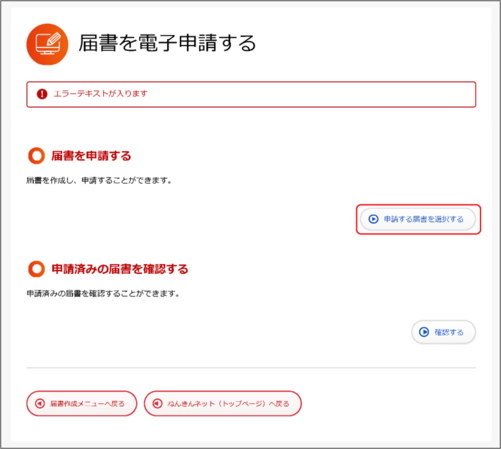Click the orange ring beside 申請済みの届書を確認する
501x449 pixels.
click(x=36, y=269)
